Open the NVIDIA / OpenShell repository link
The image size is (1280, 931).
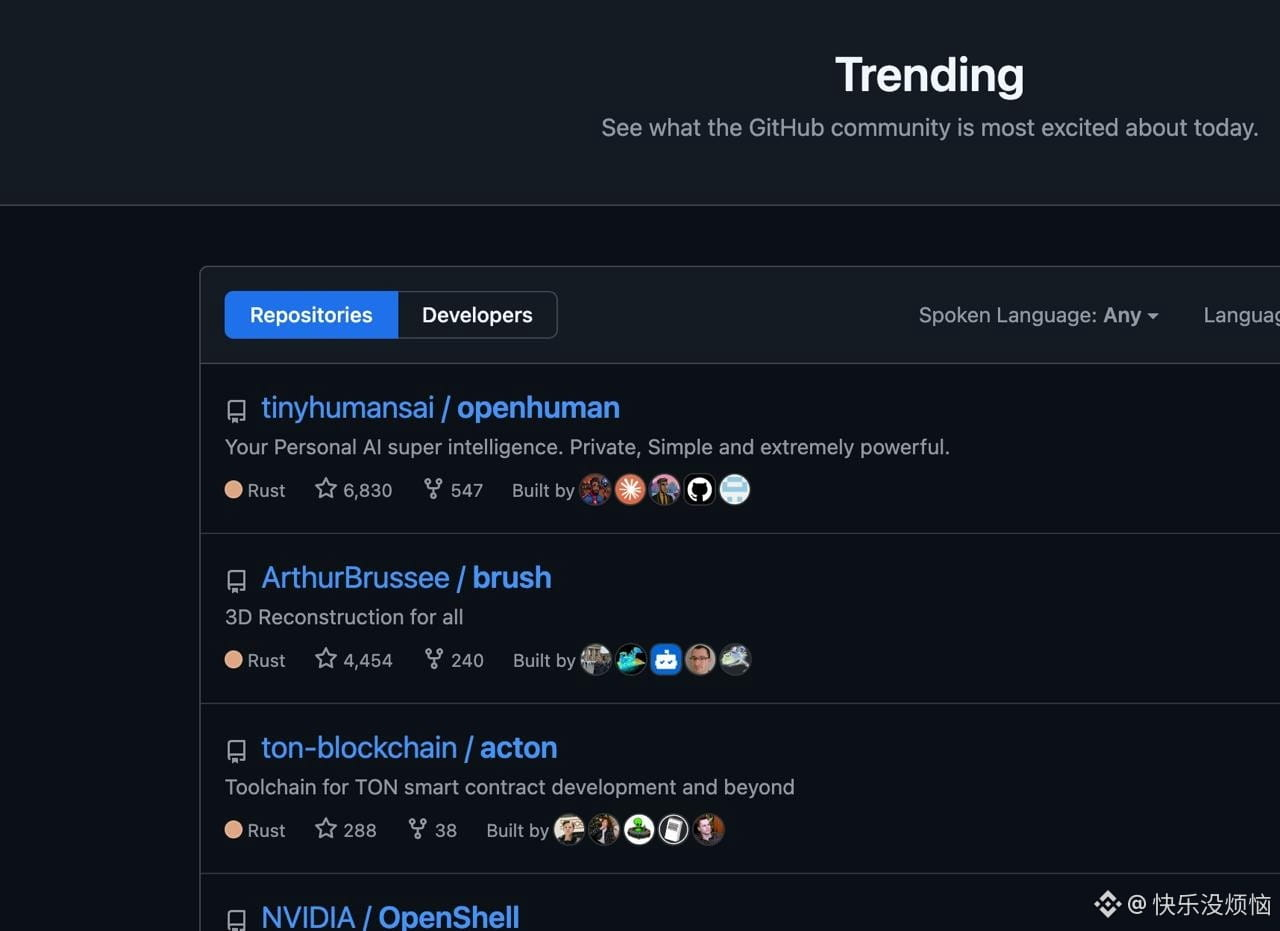click(x=390, y=917)
